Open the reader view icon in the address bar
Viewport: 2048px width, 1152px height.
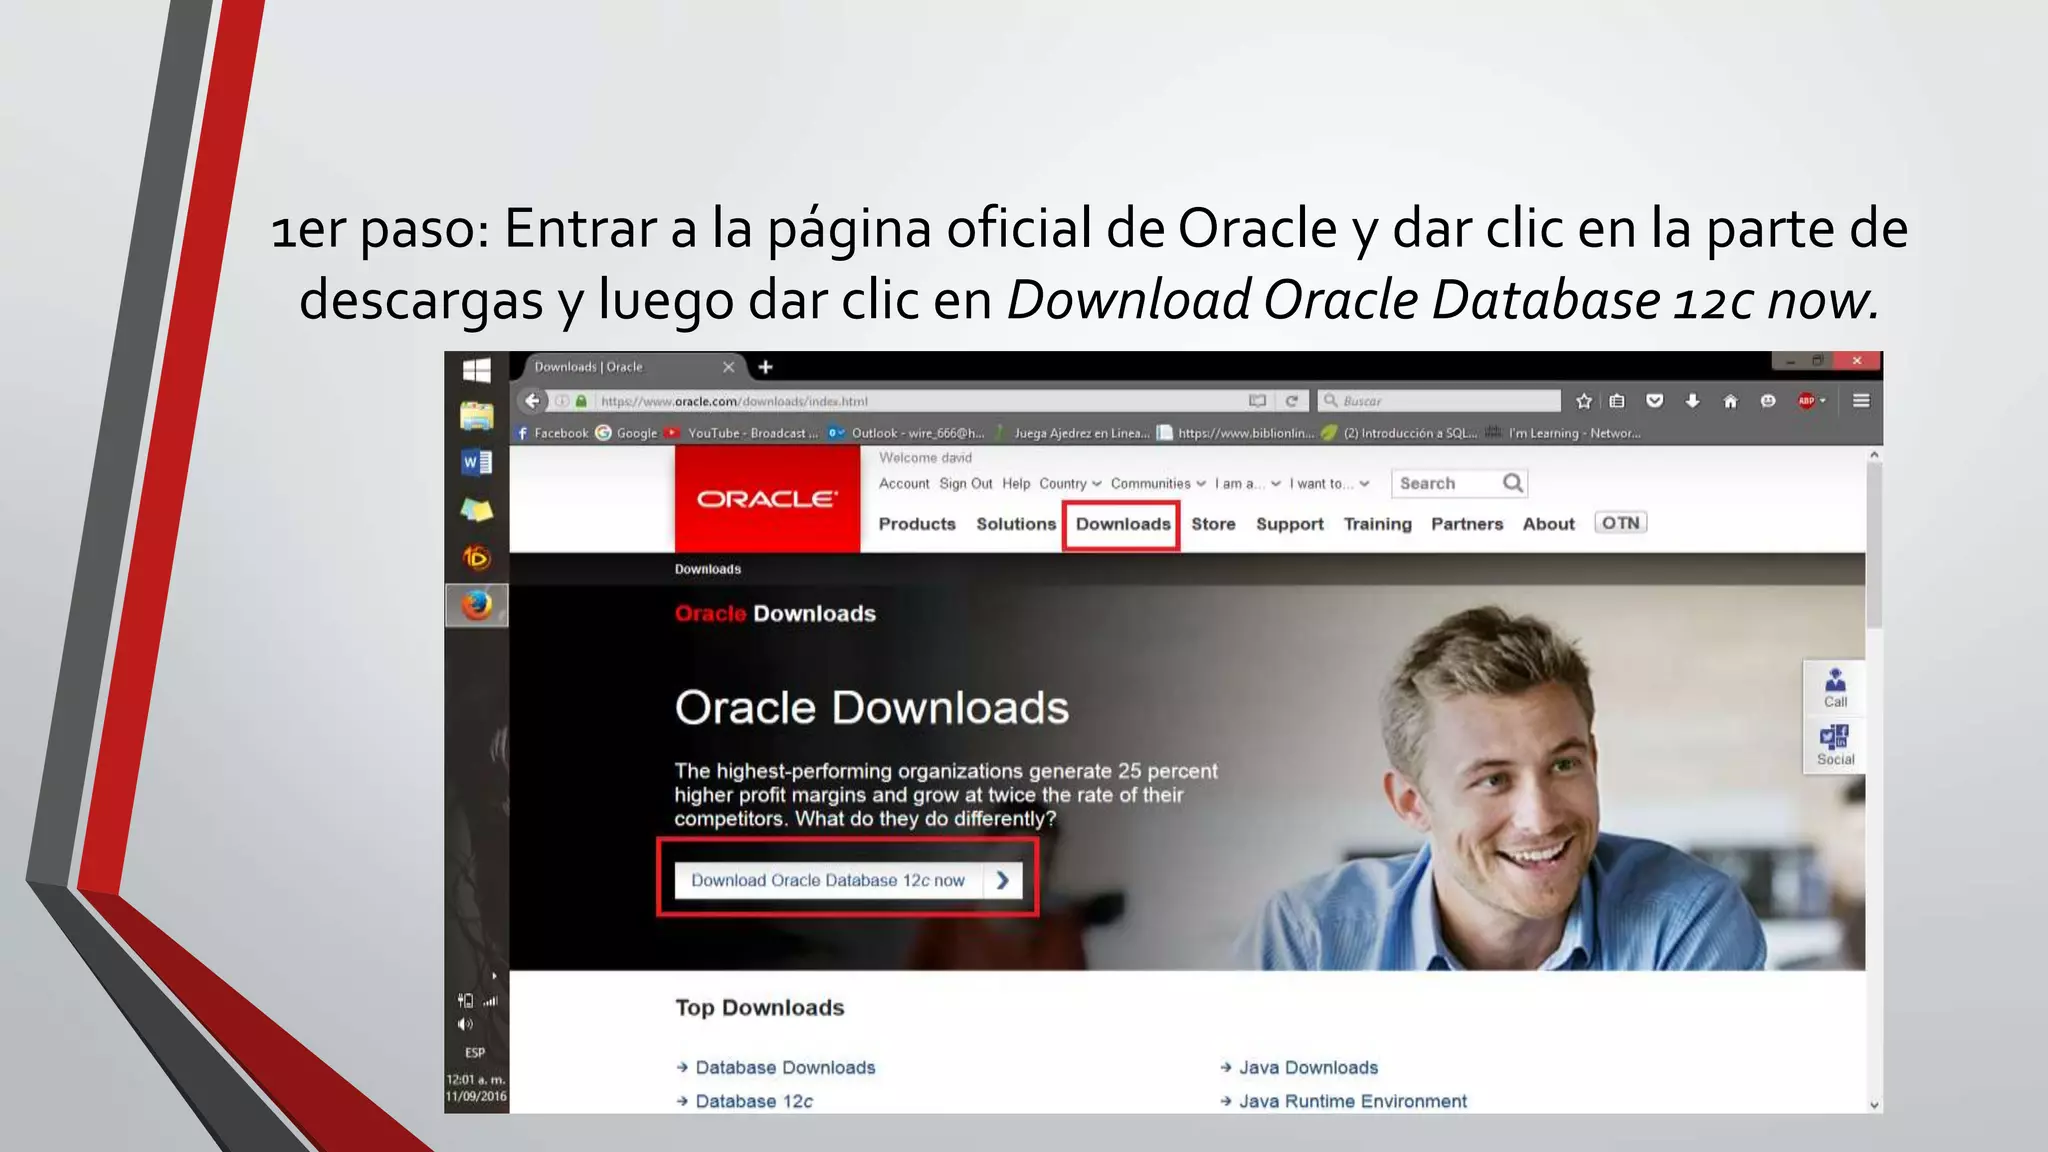(1257, 401)
